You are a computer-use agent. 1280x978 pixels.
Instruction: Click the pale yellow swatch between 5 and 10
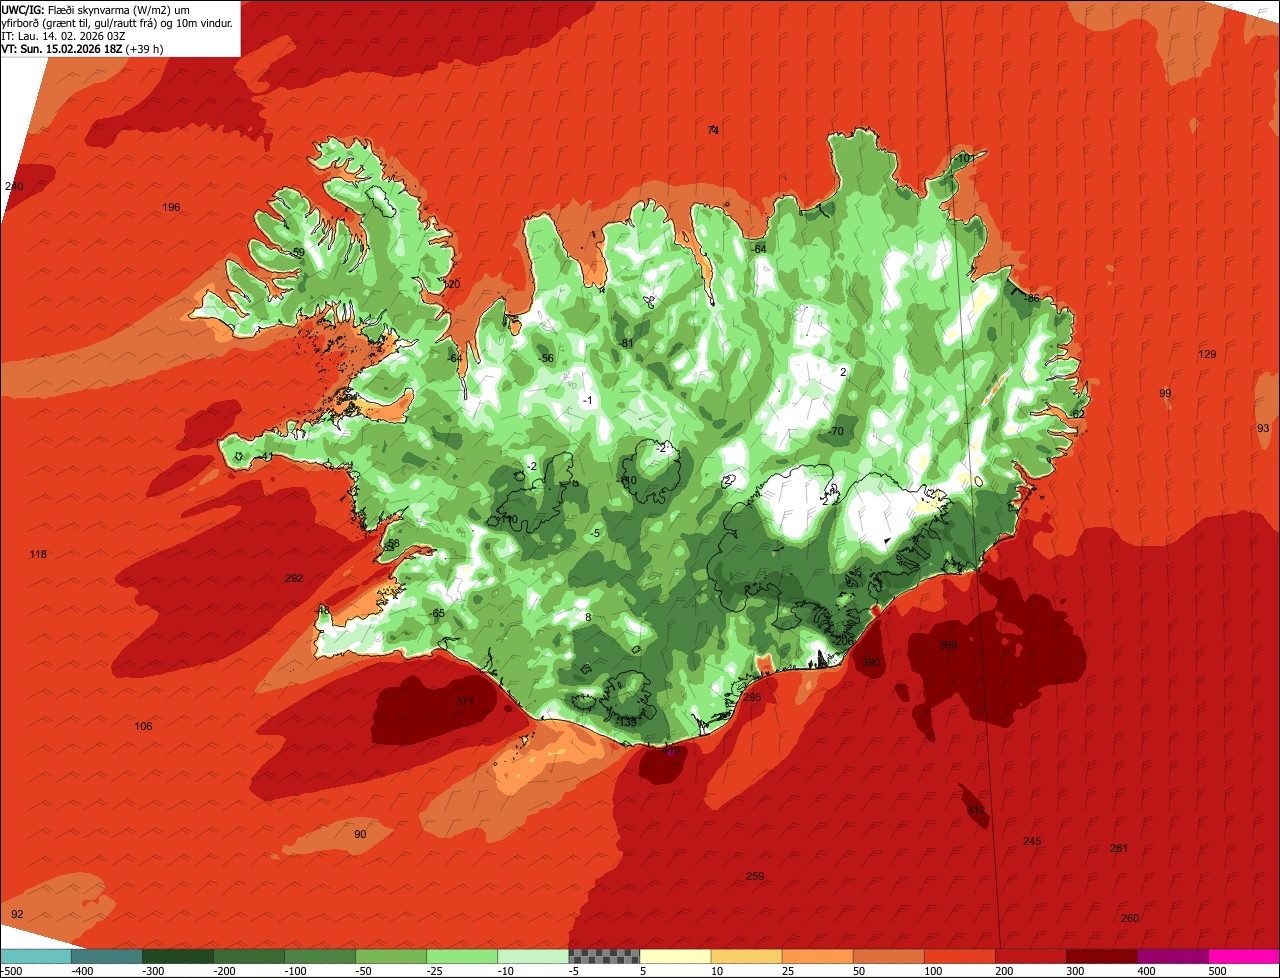coord(675,956)
